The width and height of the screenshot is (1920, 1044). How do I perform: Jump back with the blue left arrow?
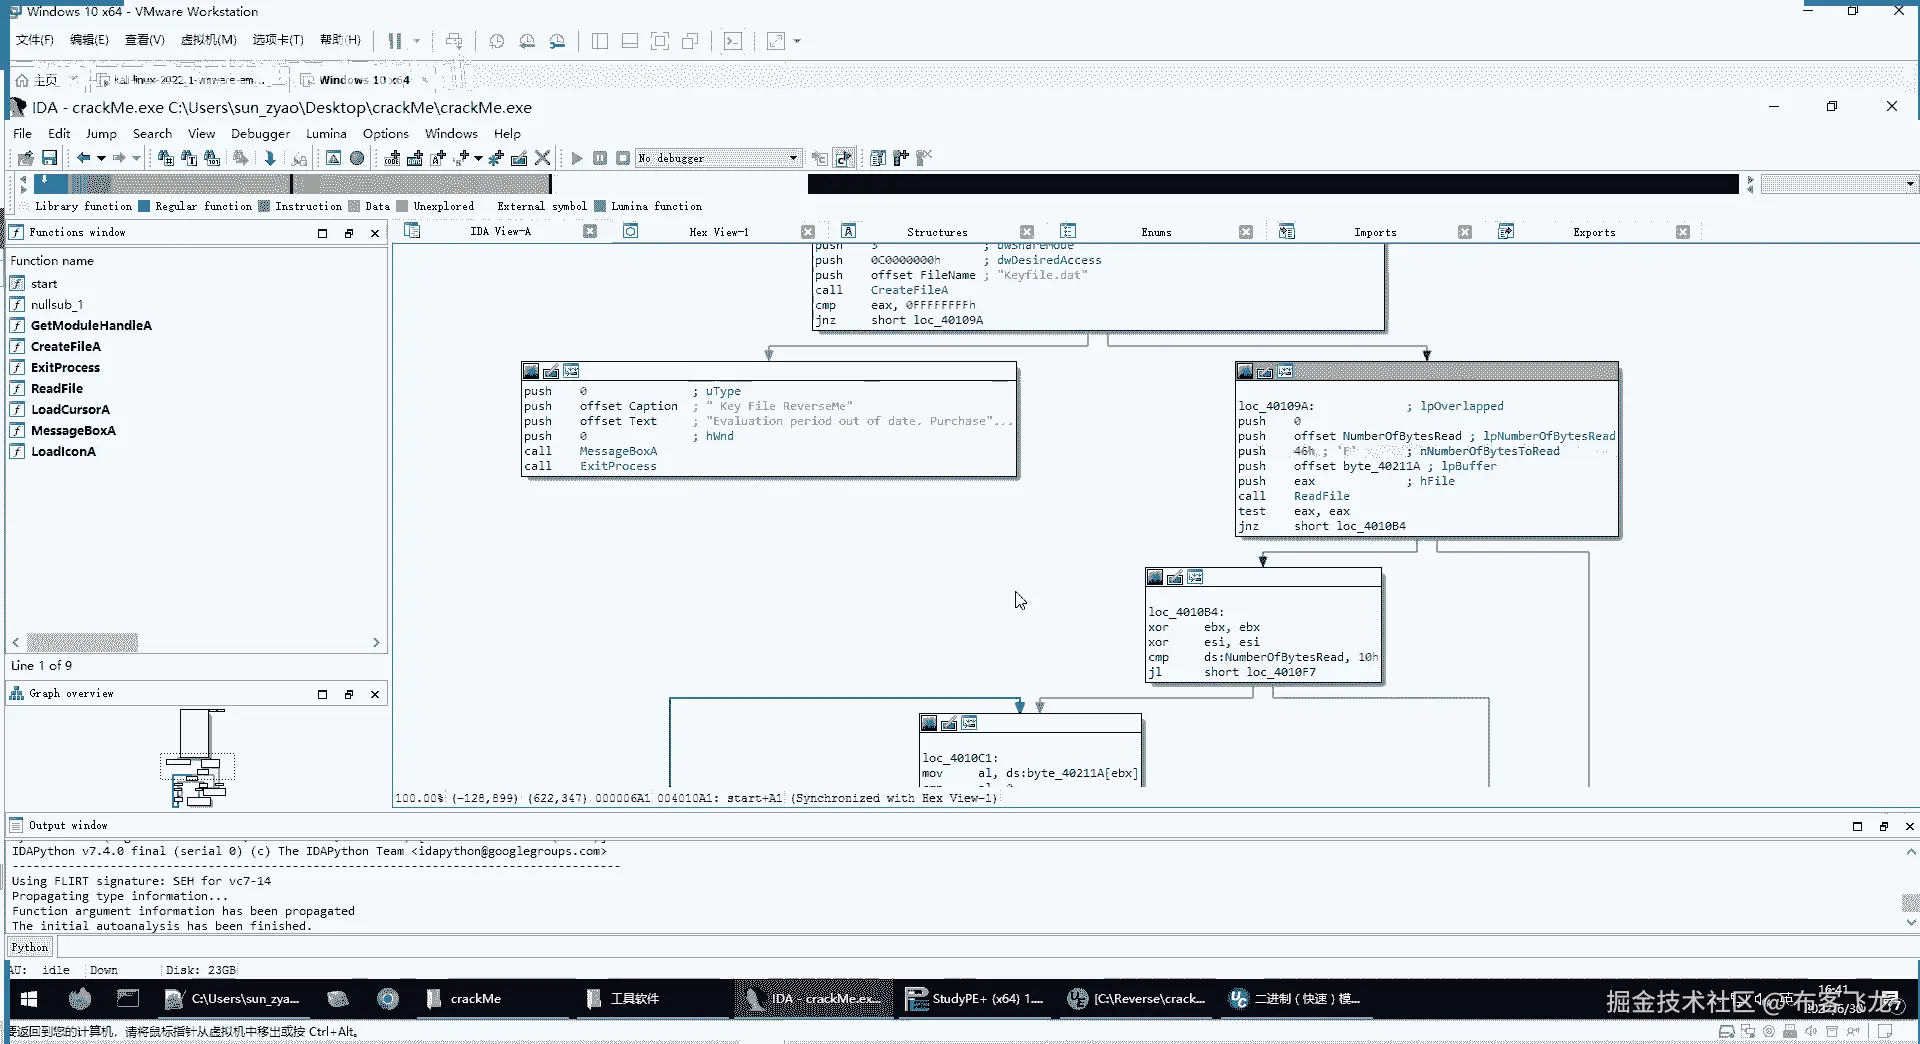tap(84, 158)
